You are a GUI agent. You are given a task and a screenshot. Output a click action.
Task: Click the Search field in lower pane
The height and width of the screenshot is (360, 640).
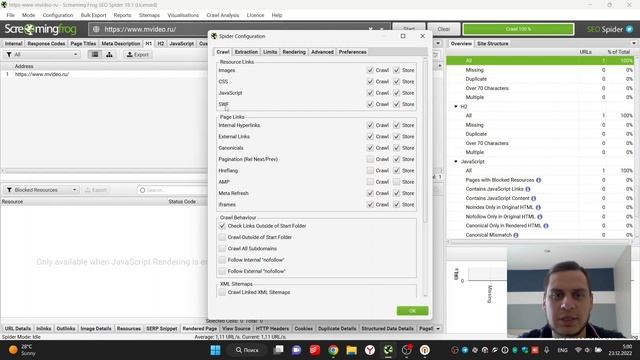click(173, 190)
